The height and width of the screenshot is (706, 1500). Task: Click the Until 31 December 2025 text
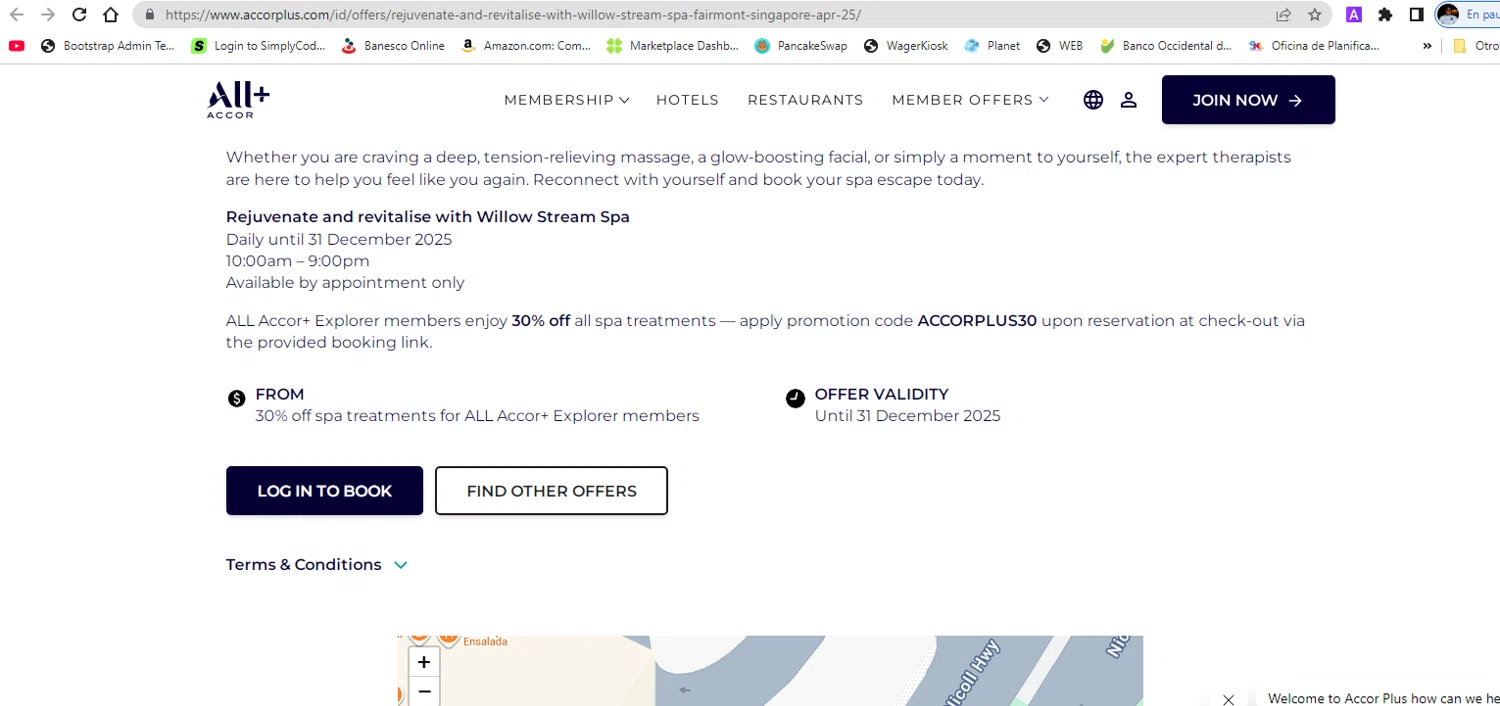click(x=907, y=416)
